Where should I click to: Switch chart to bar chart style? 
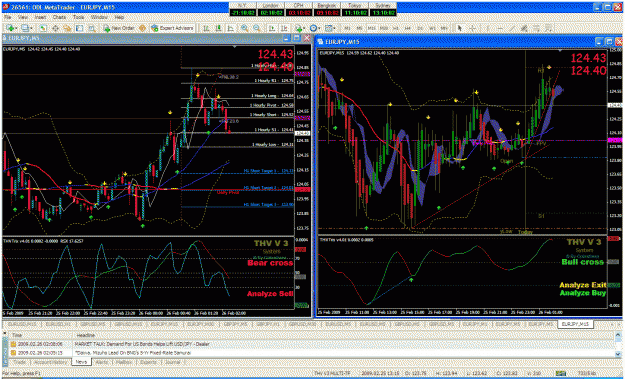[206, 28]
